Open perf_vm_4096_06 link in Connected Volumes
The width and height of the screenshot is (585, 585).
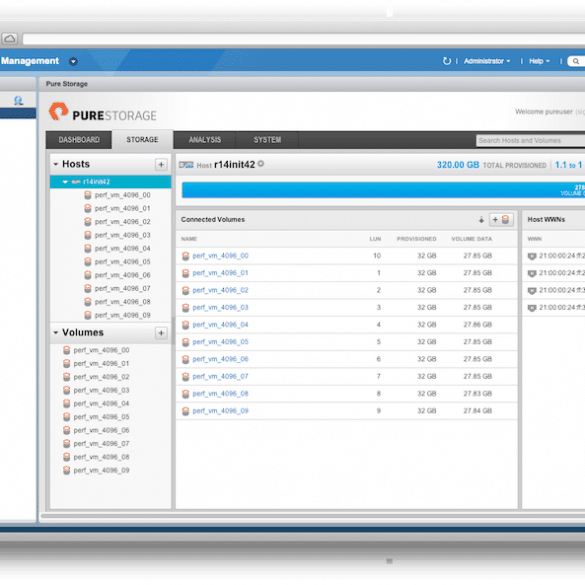coord(220,359)
